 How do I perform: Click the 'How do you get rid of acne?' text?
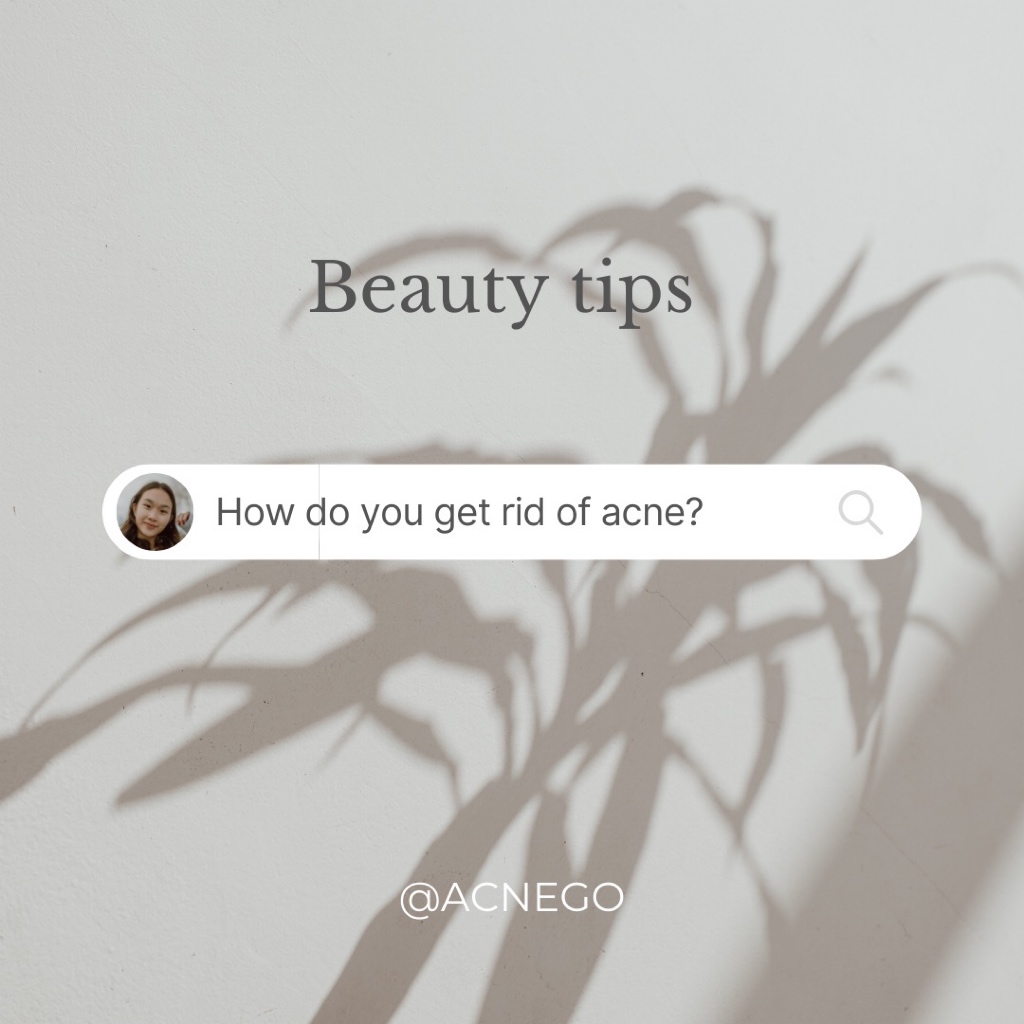(x=460, y=512)
